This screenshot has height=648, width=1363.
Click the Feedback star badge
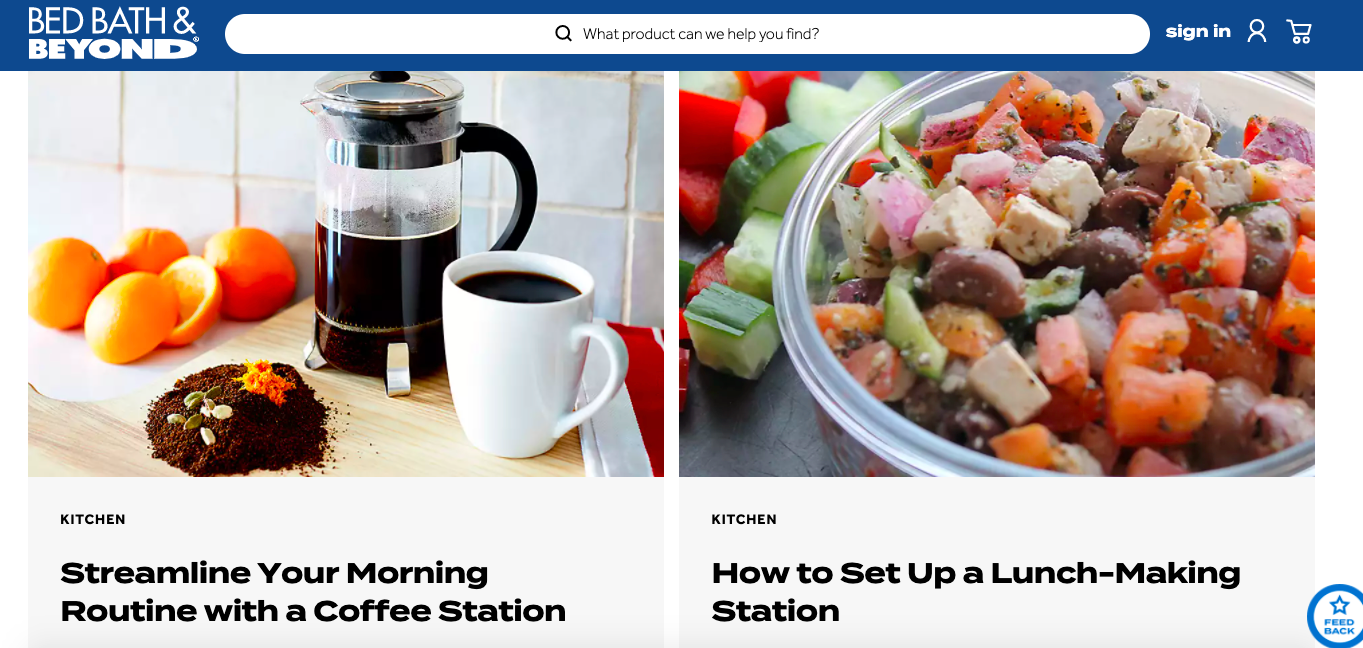[1338, 615]
